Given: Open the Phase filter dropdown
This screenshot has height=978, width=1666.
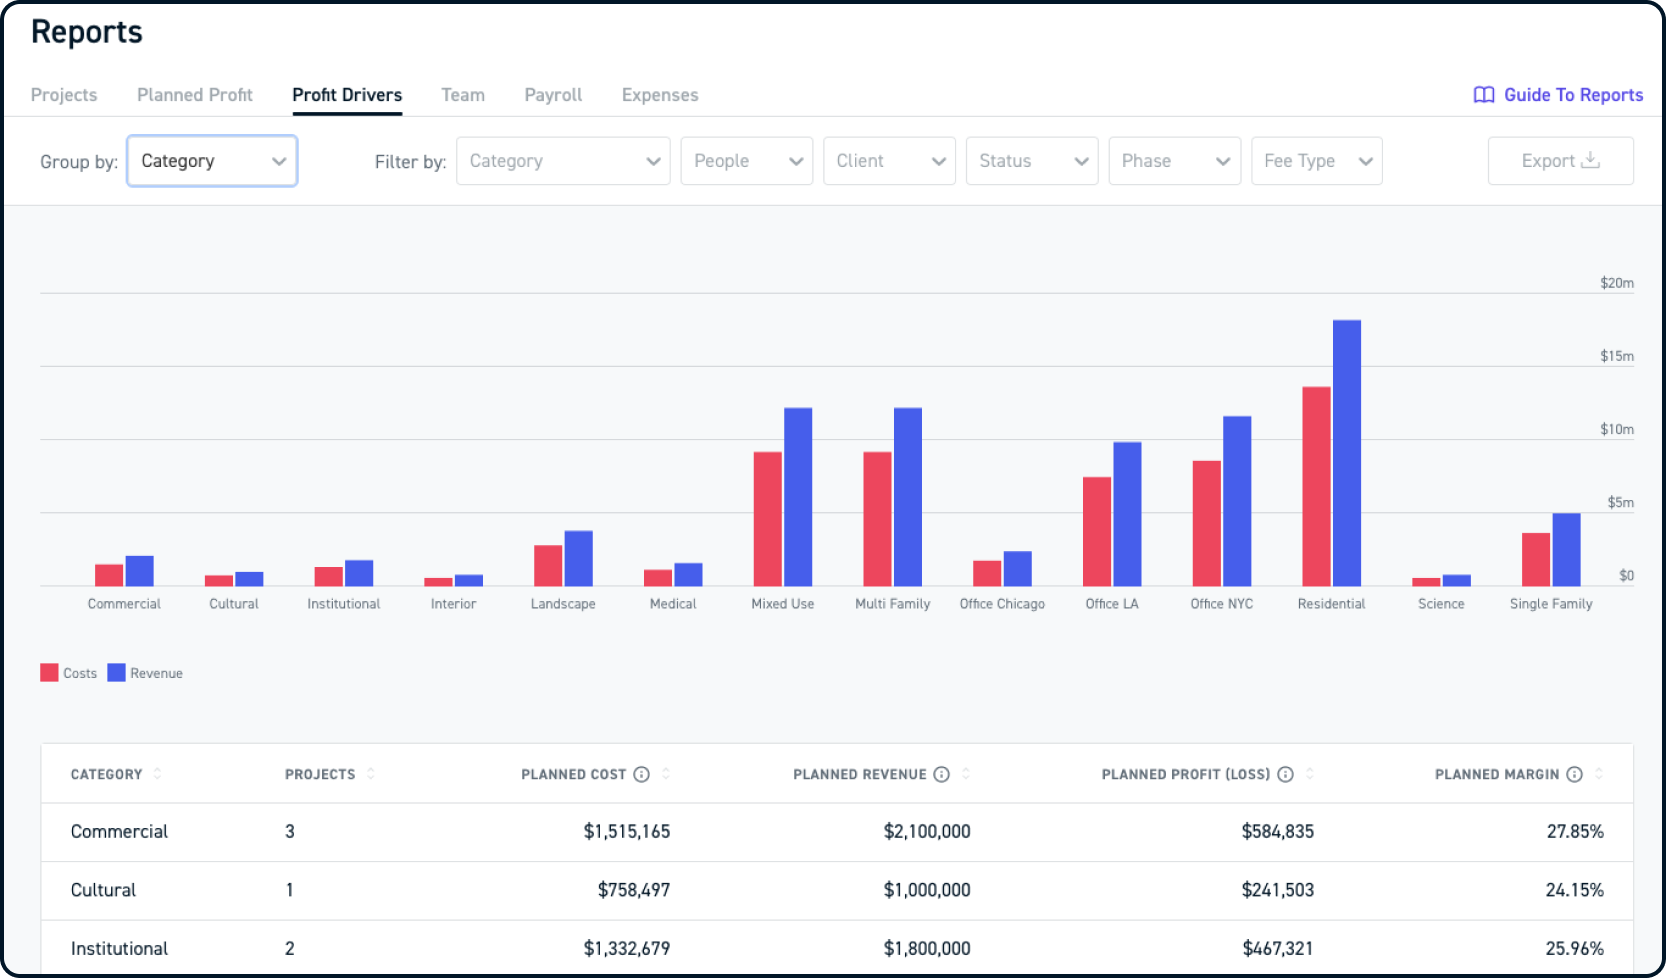Looking at the screenshot, I should coord(1175,161).
